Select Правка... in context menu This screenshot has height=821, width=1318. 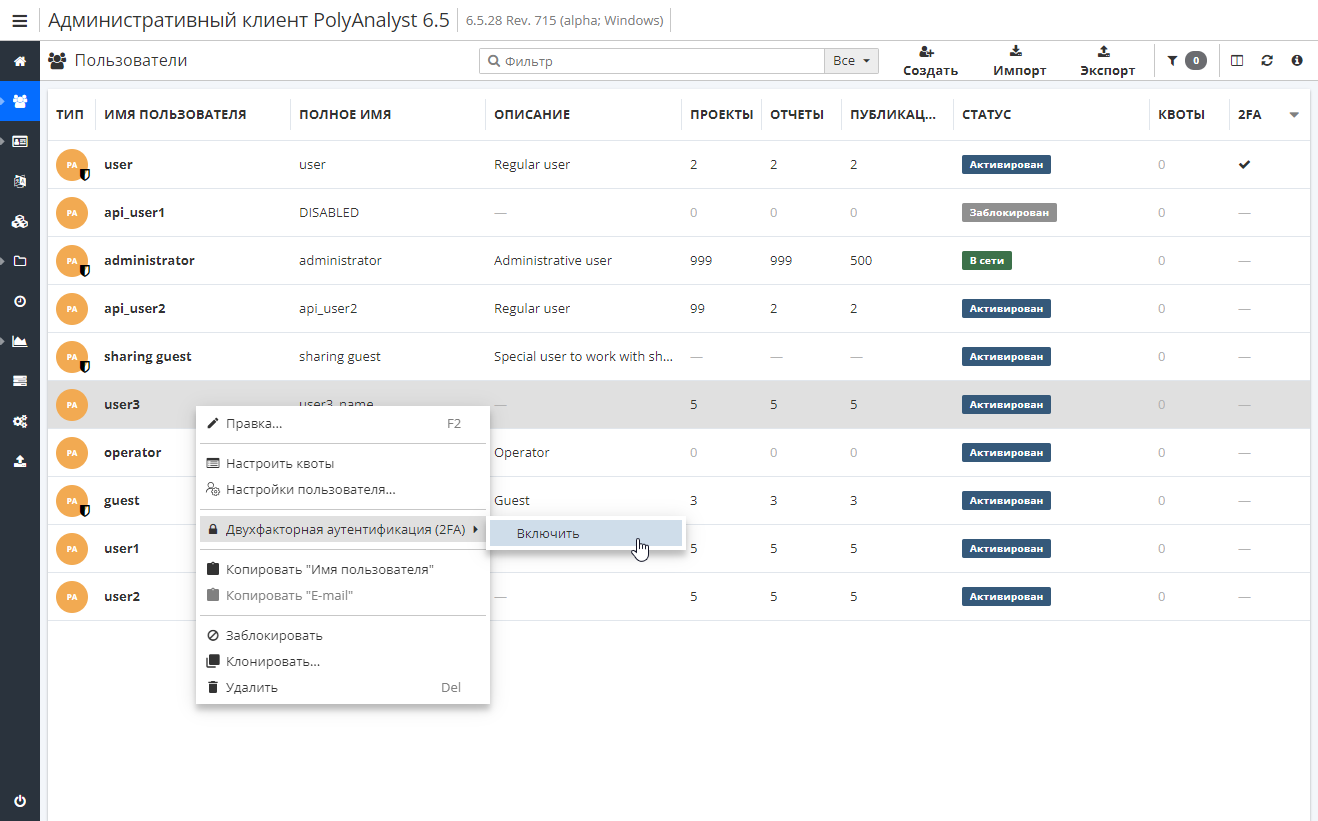pyautogui.click(x=342, y=424)
